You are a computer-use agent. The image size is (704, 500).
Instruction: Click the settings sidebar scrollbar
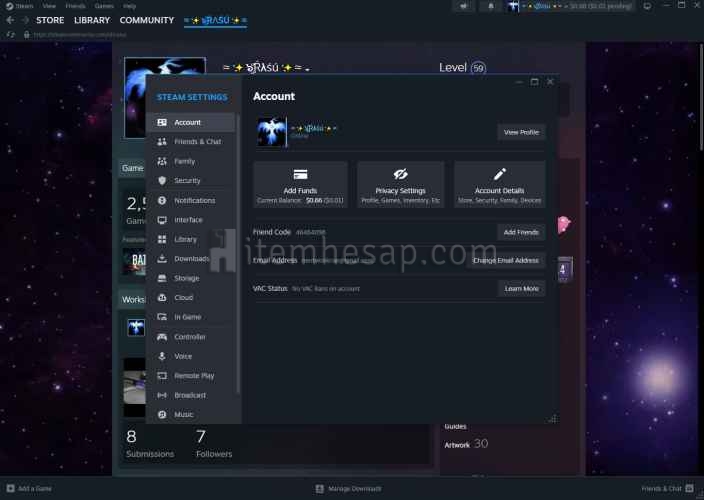[238, 250]
